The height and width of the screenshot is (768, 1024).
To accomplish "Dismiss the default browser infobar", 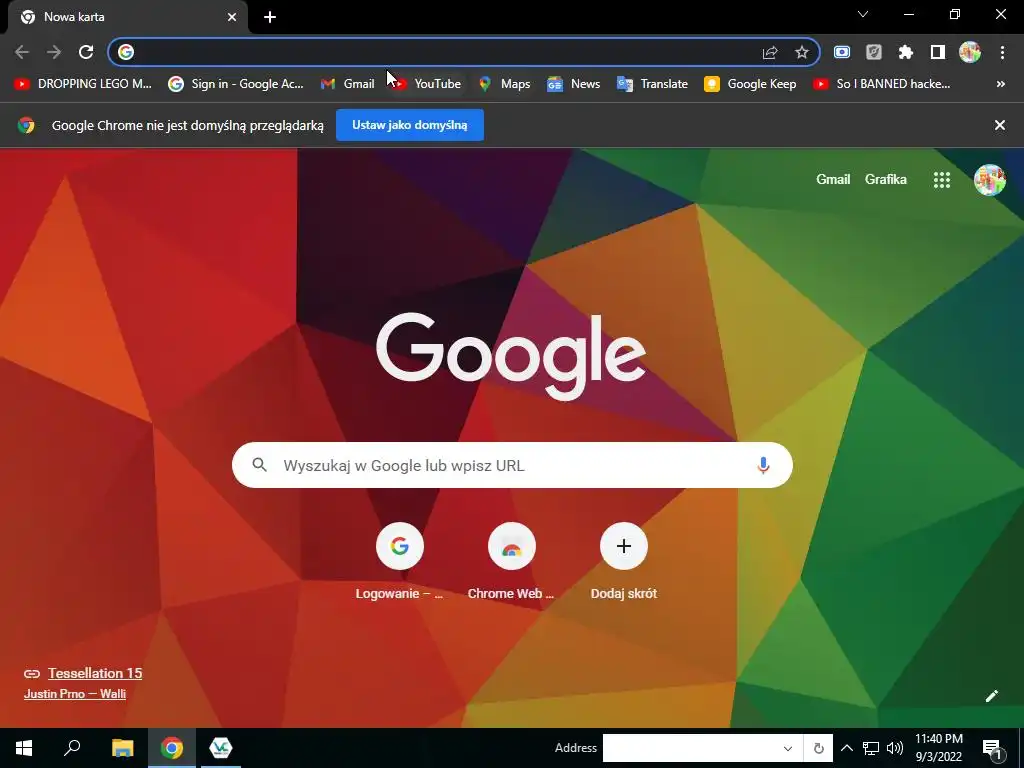I will pos(1000,125).
